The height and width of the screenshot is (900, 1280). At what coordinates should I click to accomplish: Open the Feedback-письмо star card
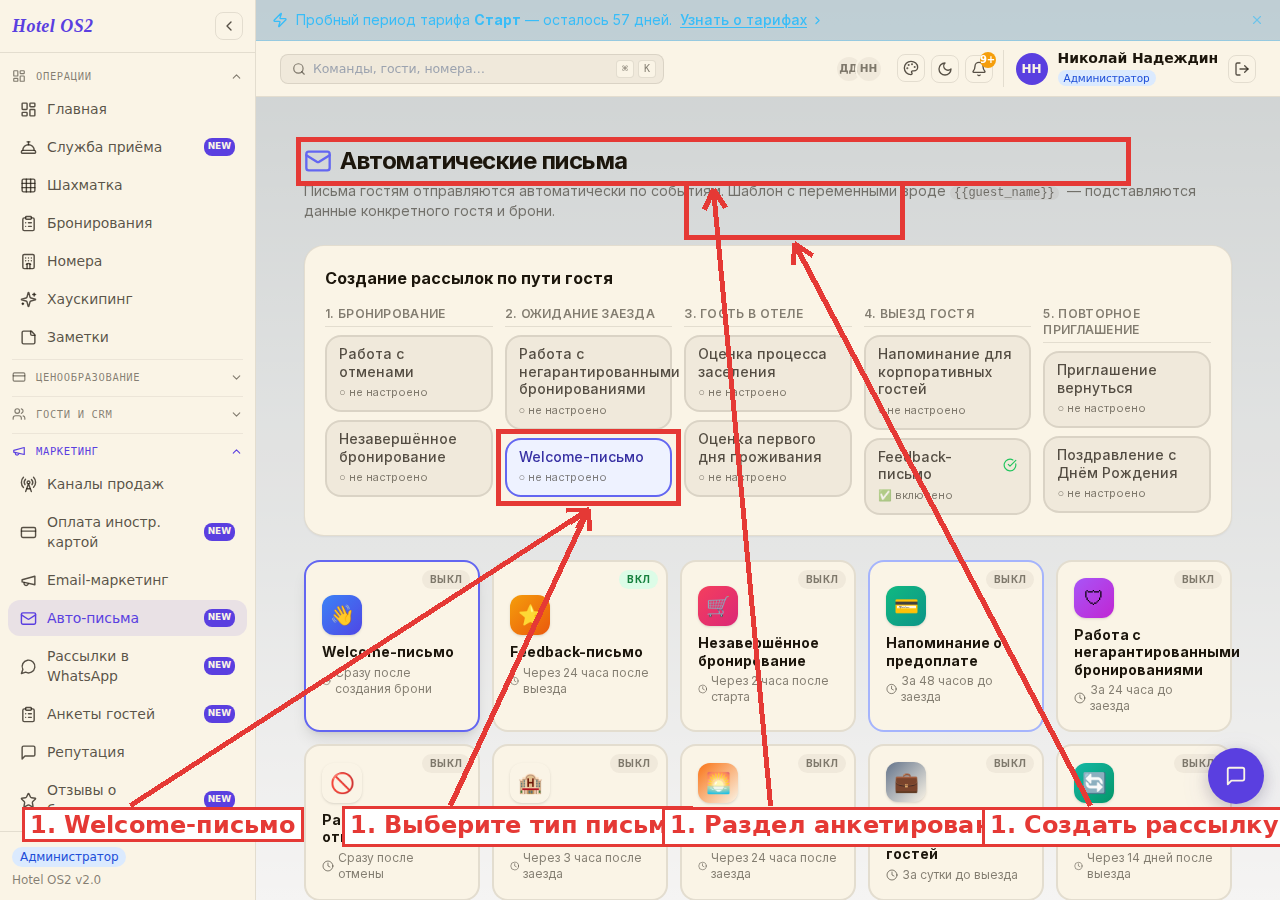click(580, 646)
